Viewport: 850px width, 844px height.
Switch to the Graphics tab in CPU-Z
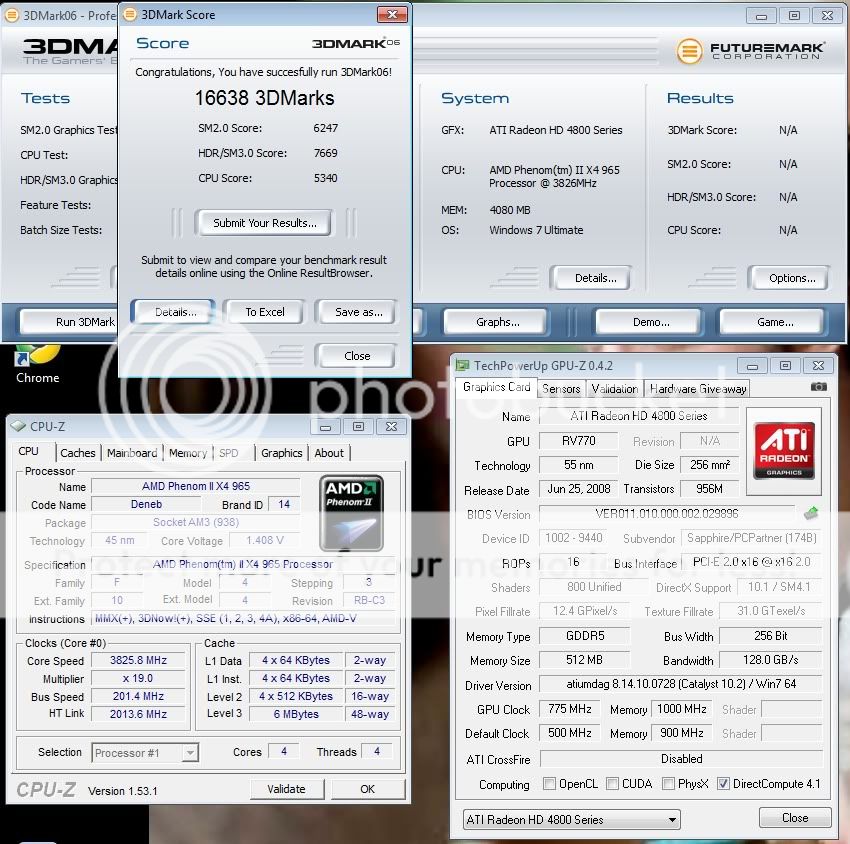(x=281, y=453)
